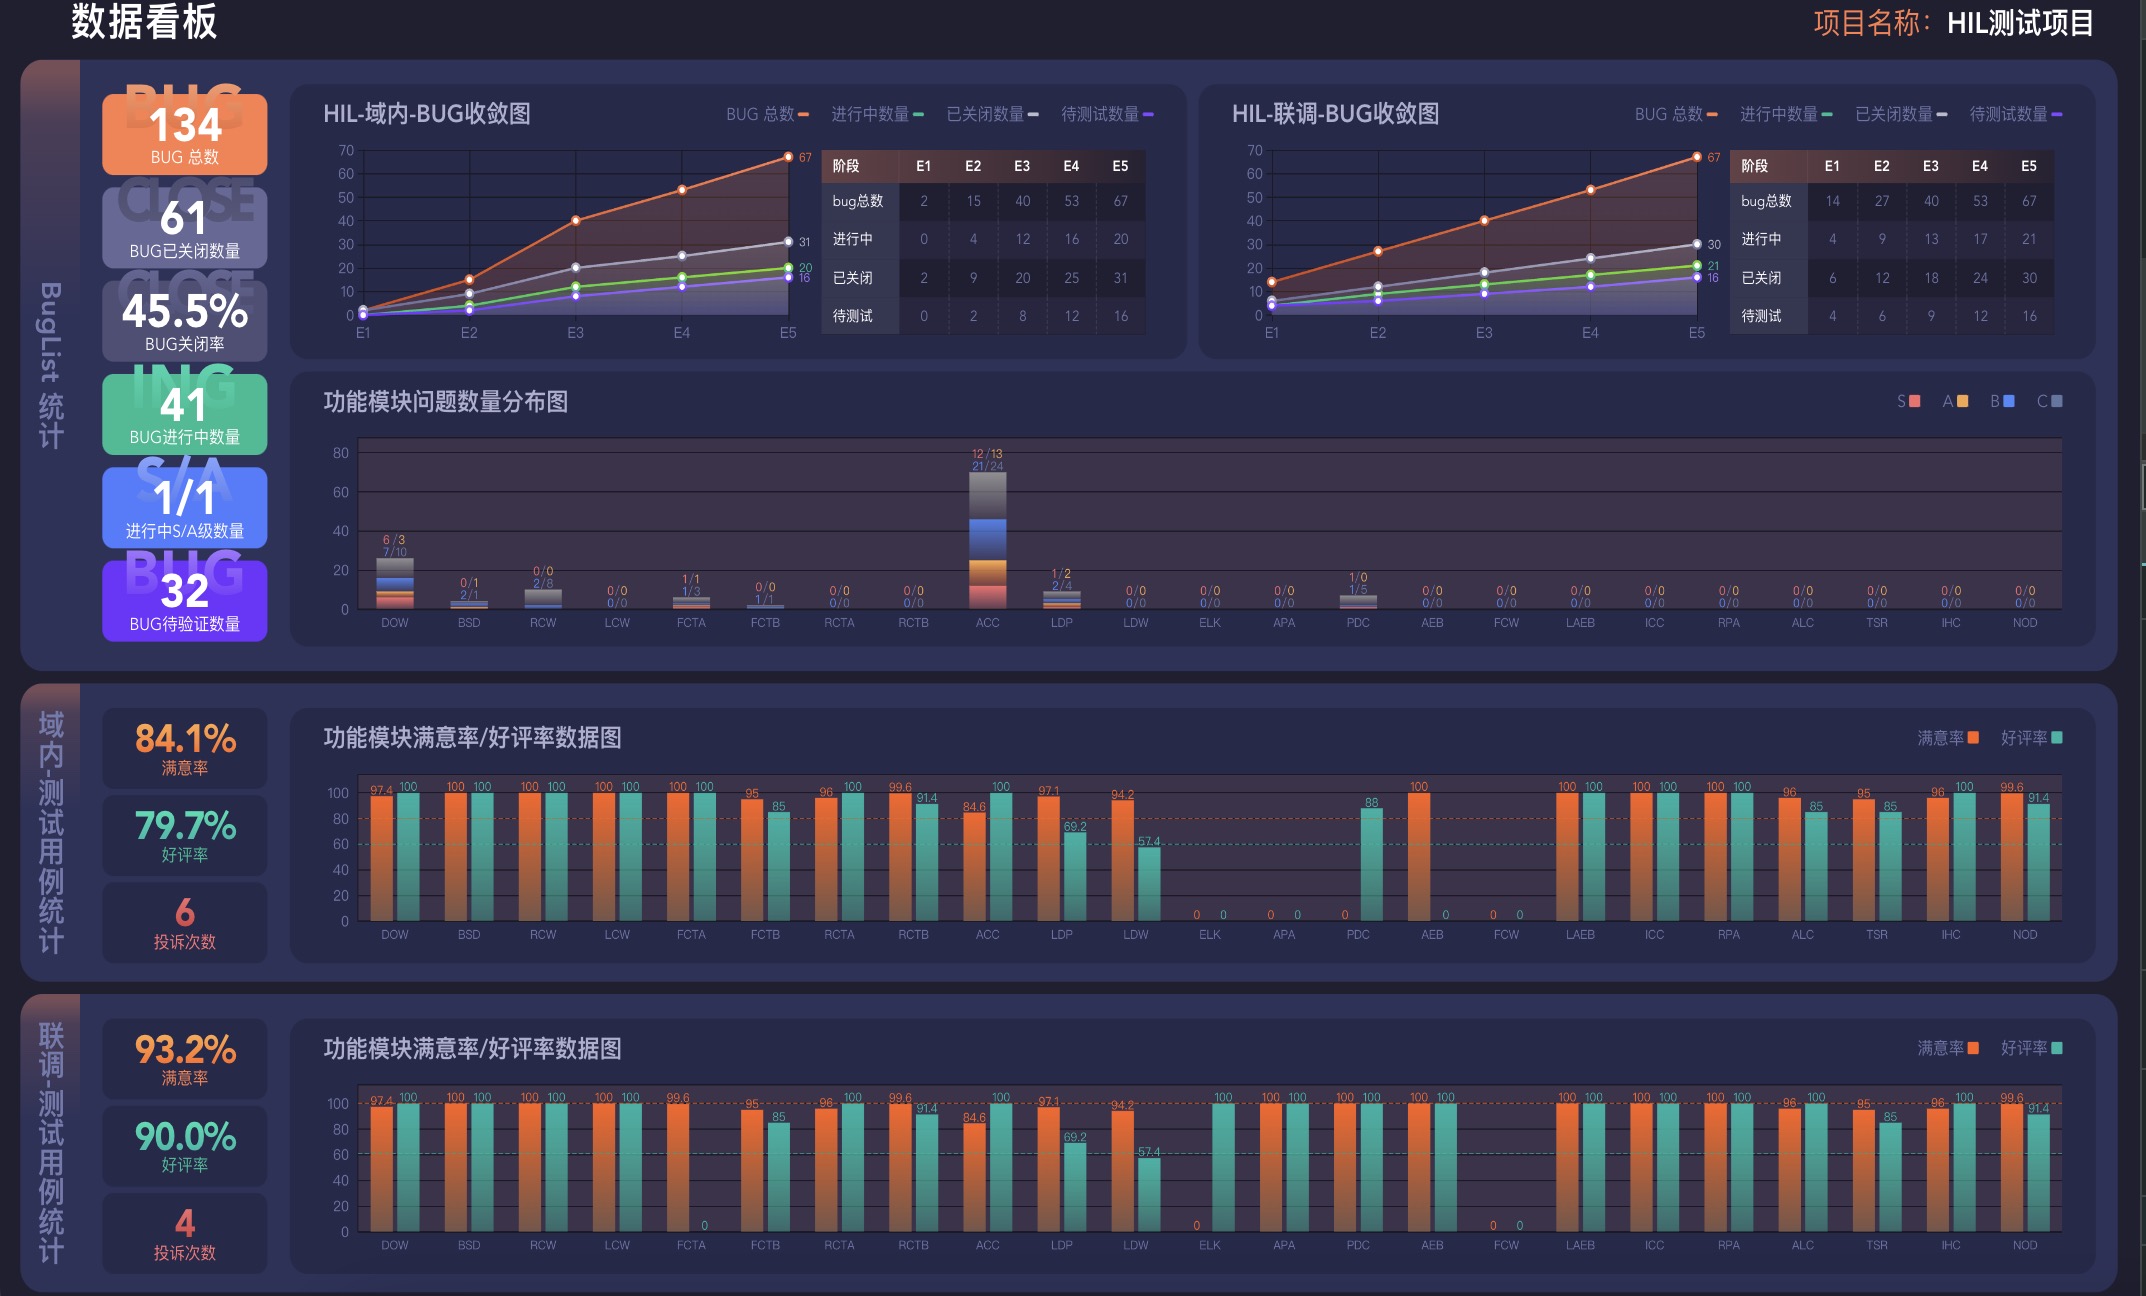Select the 93.2% 满意率 card
Screen dimensions: 2146x1296
[x=185, y=1059]
